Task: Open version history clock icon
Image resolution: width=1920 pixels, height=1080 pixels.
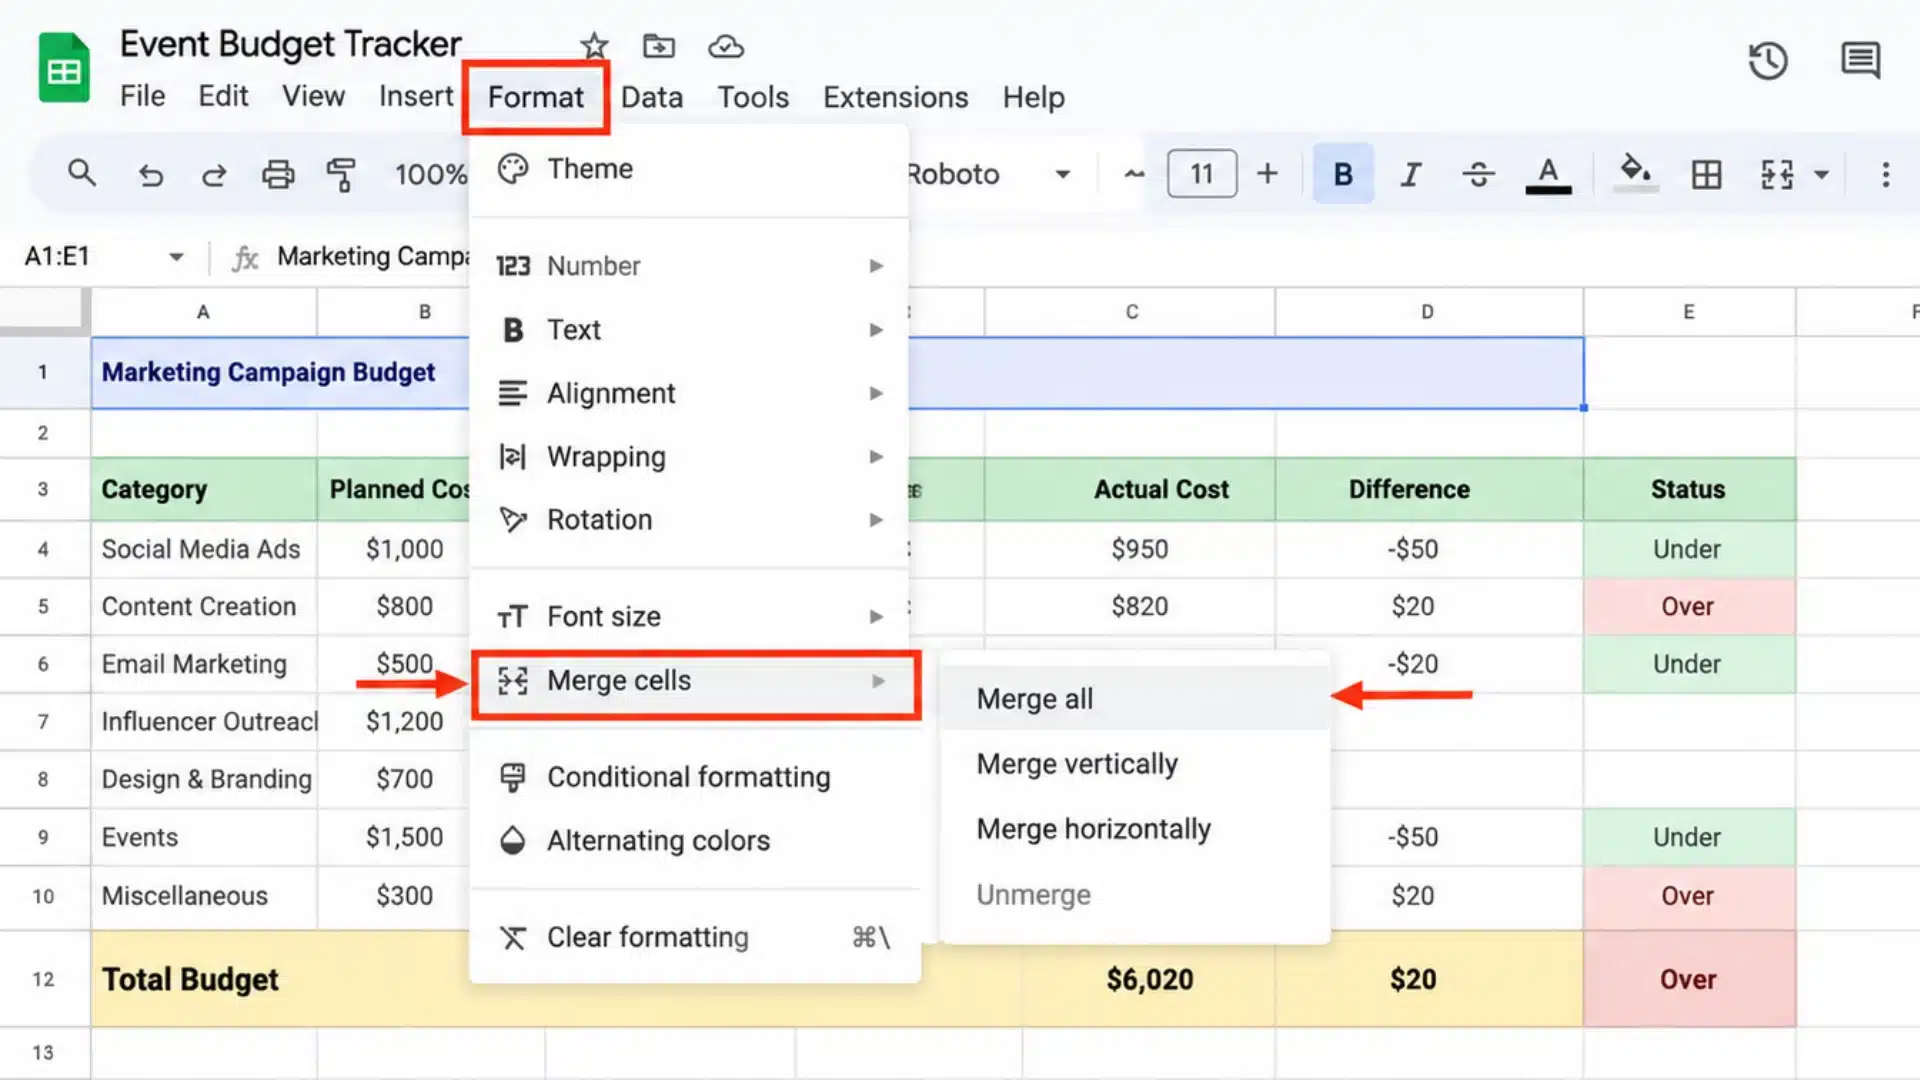Action: coord(1767,61)
